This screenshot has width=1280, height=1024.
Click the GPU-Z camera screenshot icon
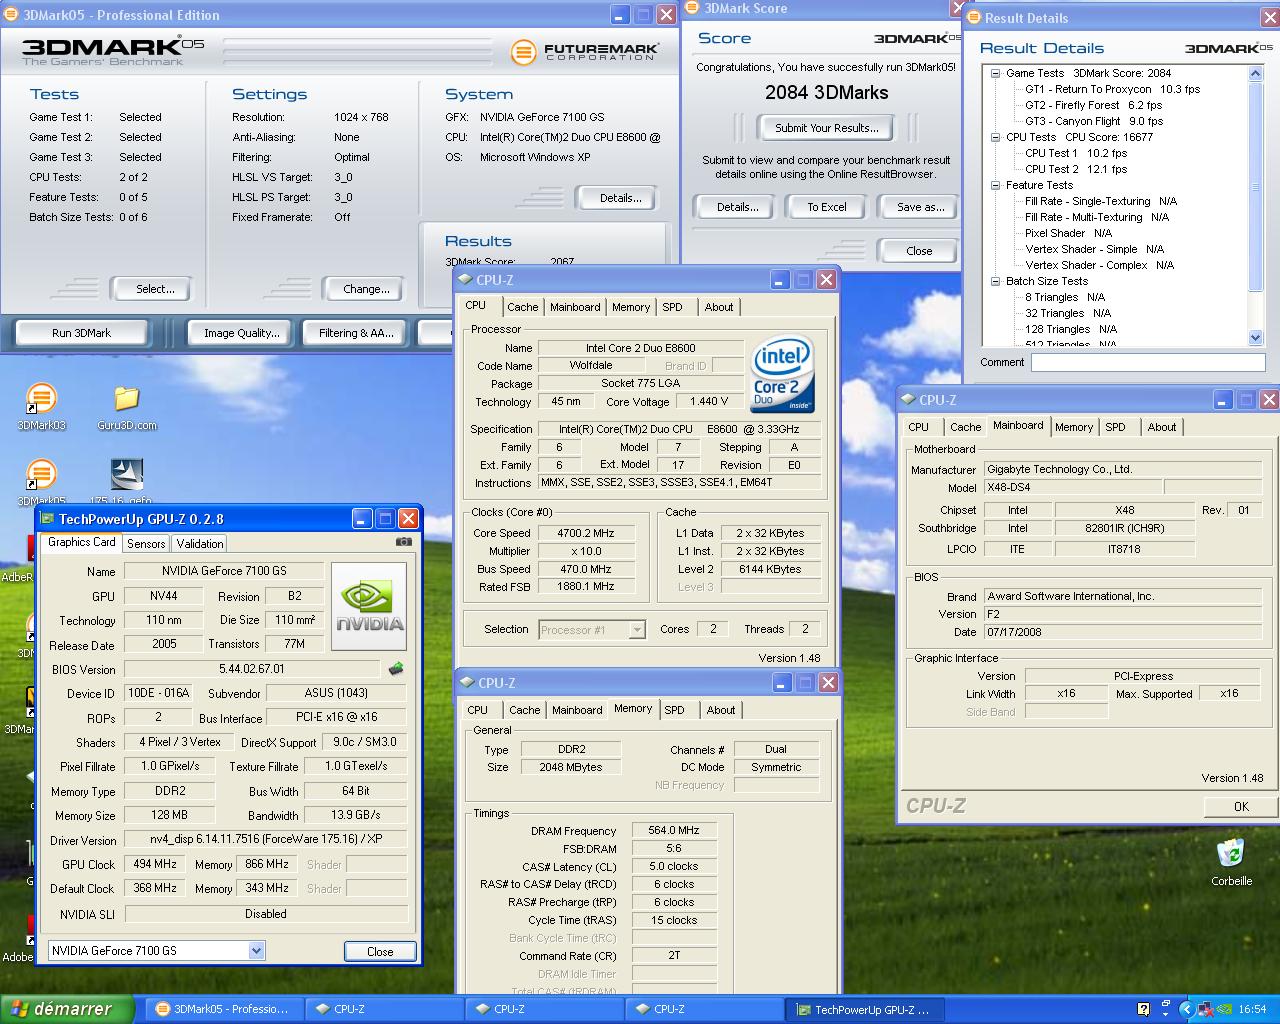tap(403, 542)
